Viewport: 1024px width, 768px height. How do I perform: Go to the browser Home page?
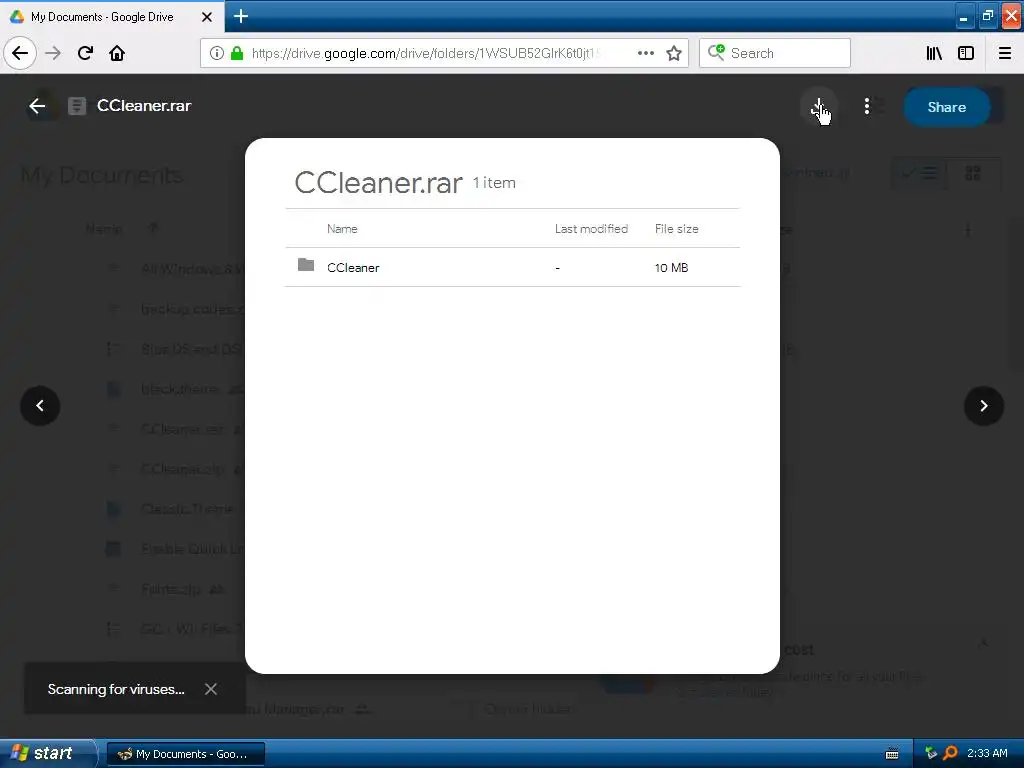(x=117, y=53)
